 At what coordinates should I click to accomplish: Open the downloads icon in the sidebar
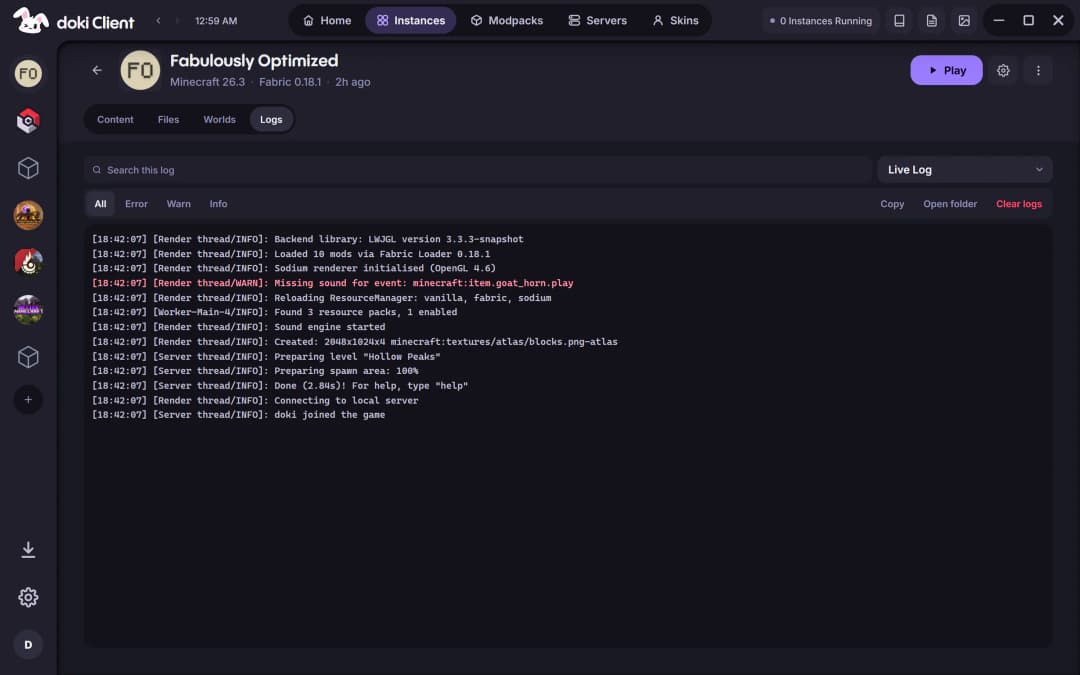(28, 550)
